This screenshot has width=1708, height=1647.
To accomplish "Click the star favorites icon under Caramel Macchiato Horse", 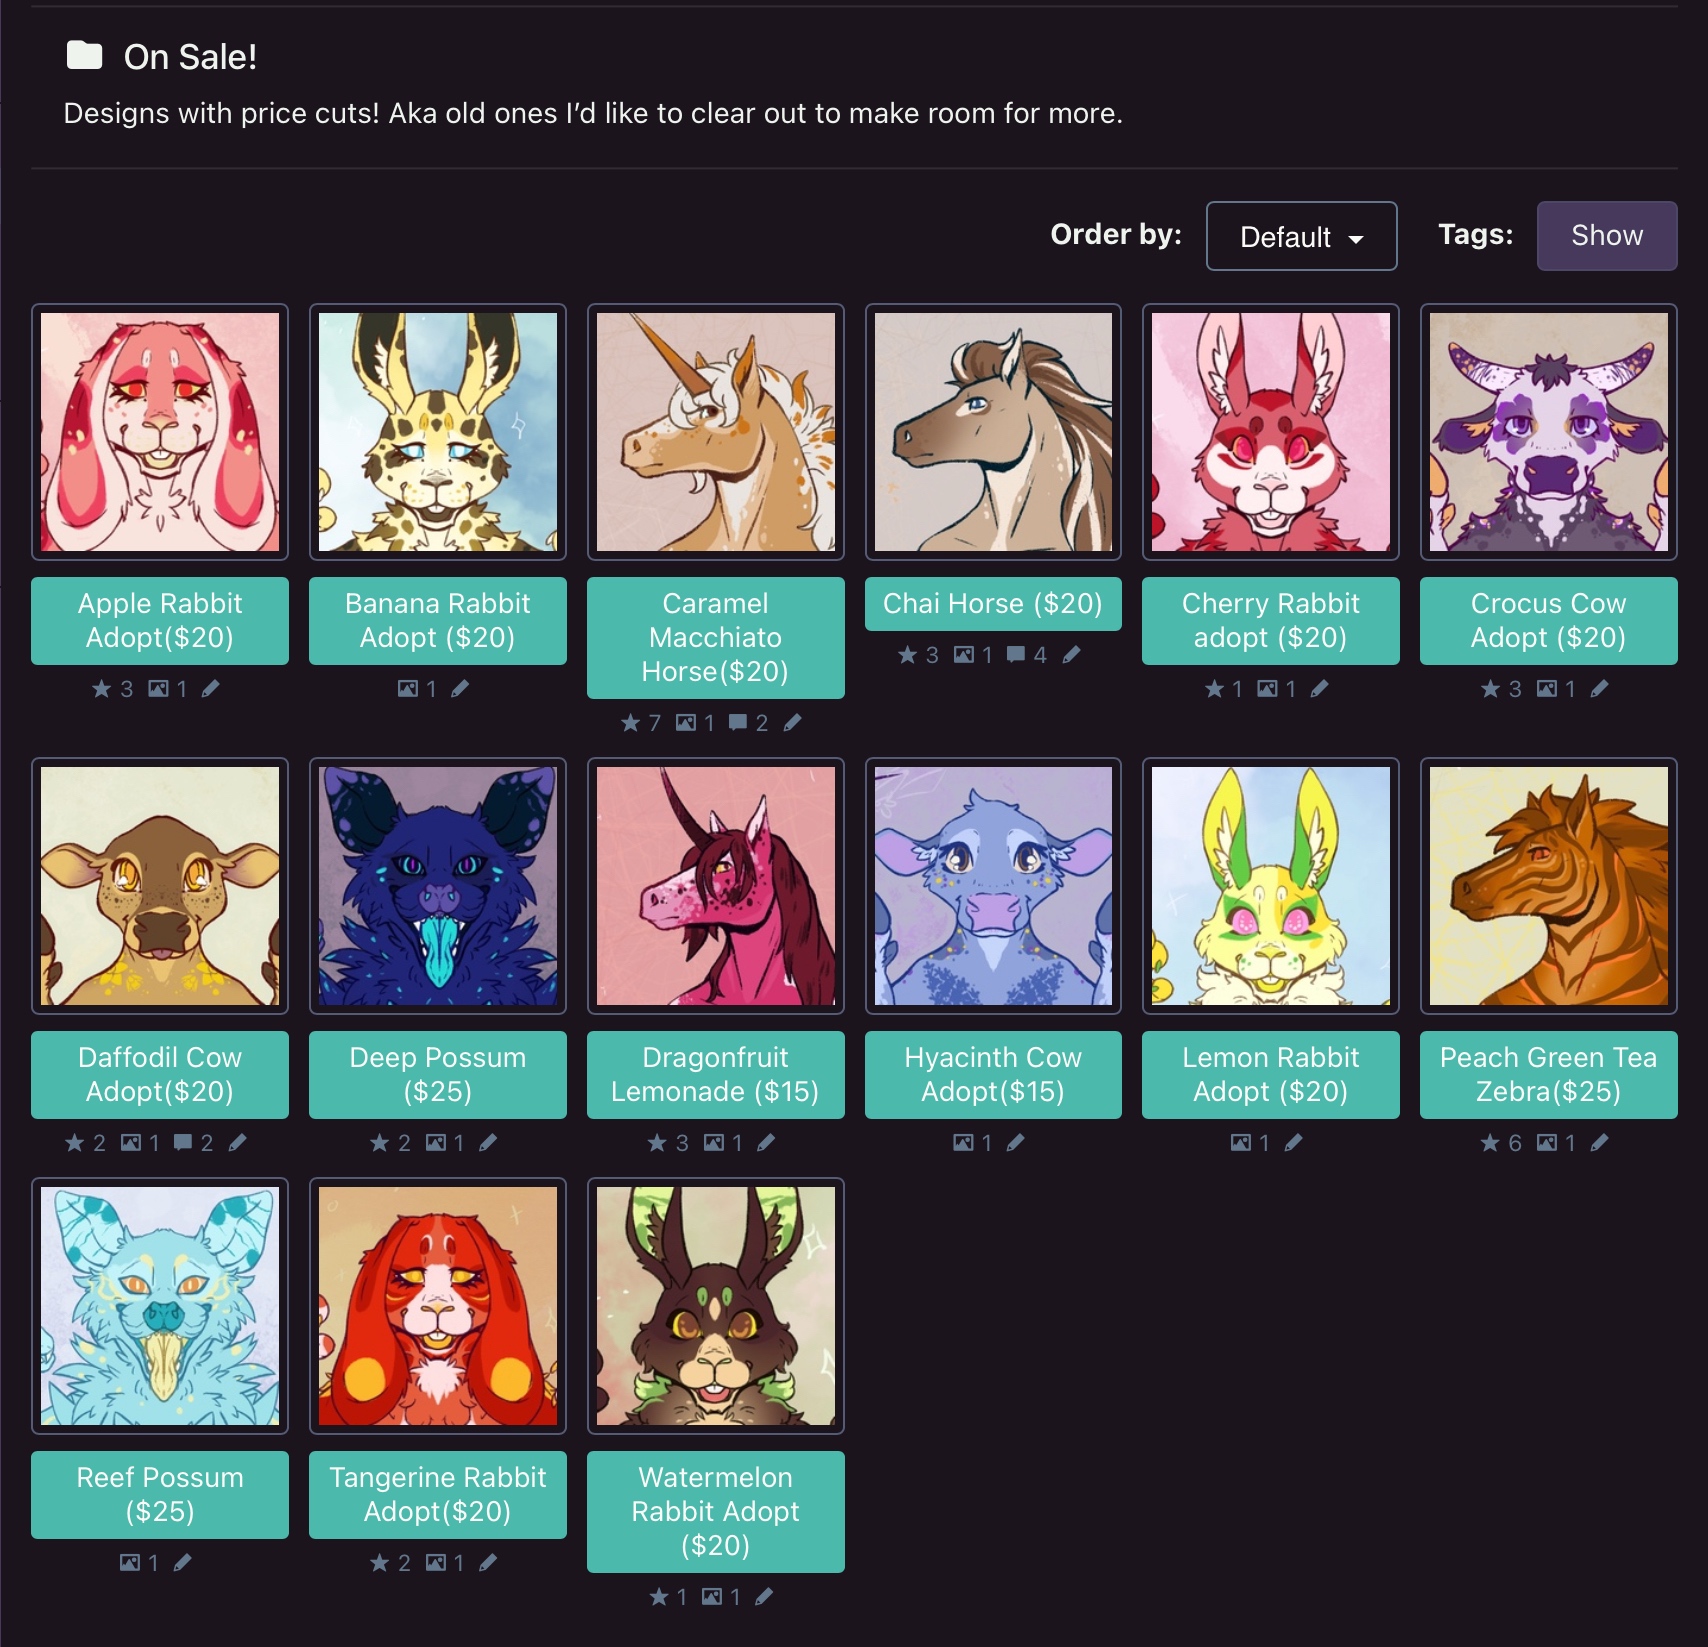I will tap(630, 723).
